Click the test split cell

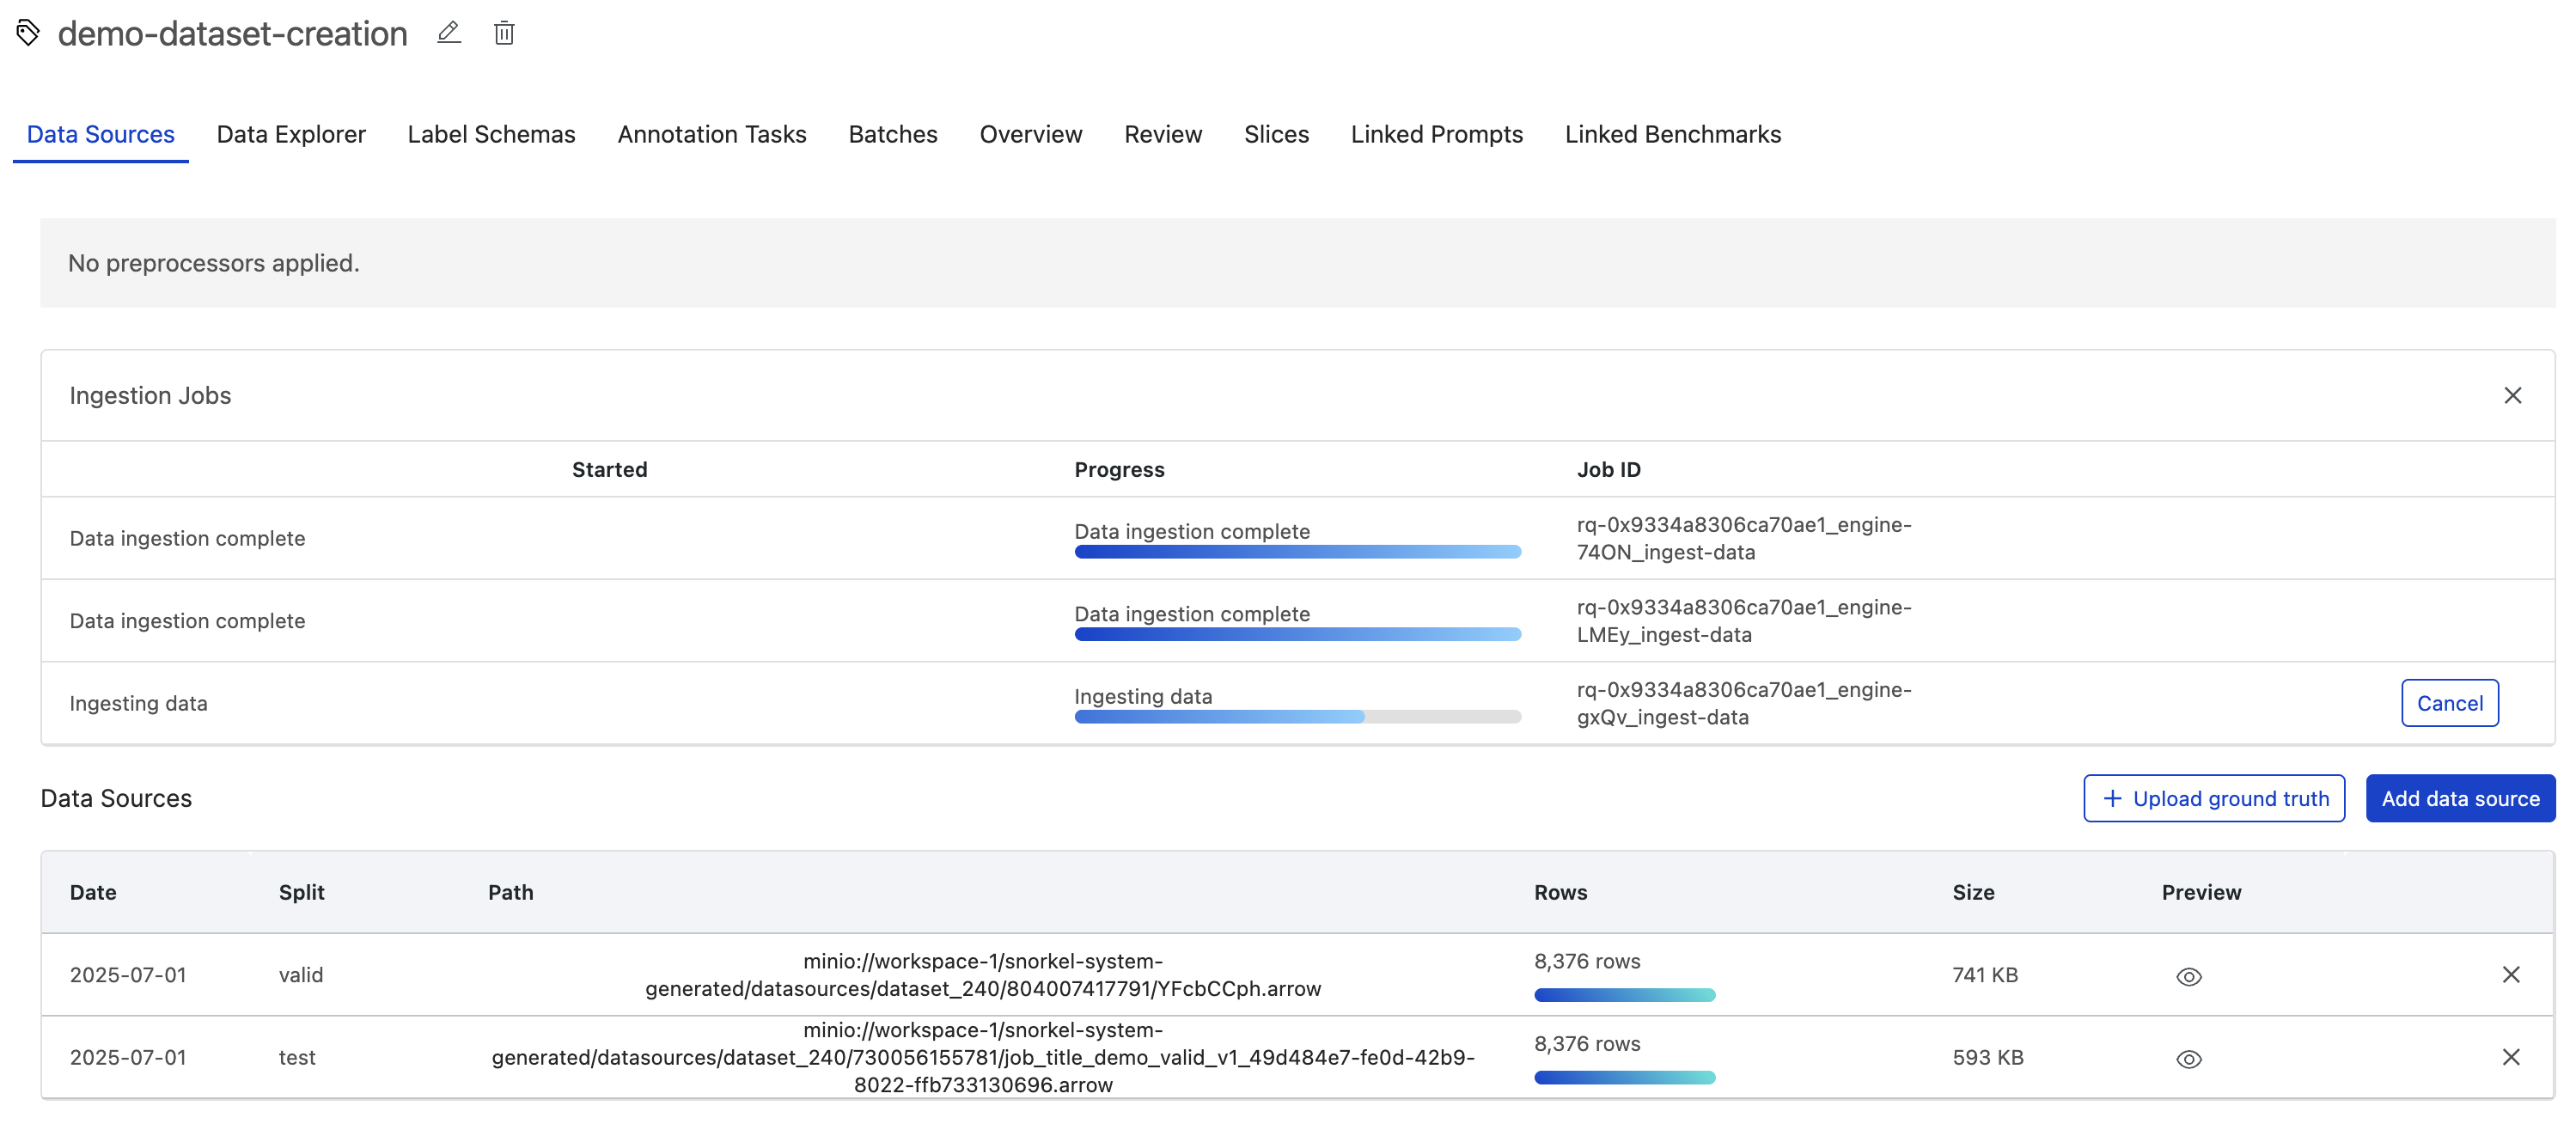[296, 1057]
